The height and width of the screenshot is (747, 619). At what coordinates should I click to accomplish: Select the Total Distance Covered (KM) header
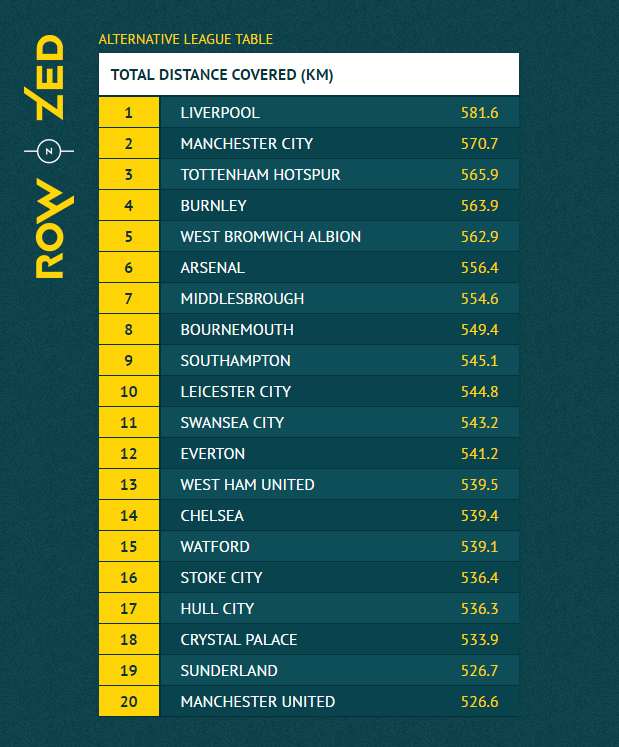point(222,75)
